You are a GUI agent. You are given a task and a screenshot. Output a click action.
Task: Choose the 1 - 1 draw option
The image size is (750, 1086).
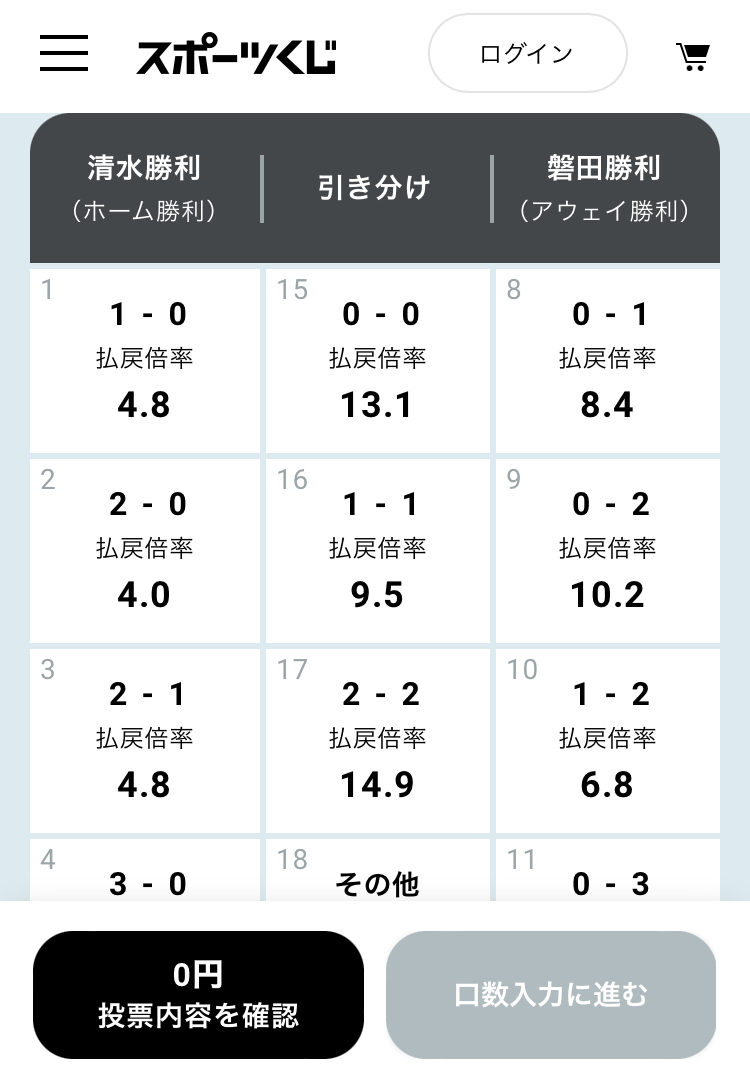pyautogui.click(x=377, y=551)
